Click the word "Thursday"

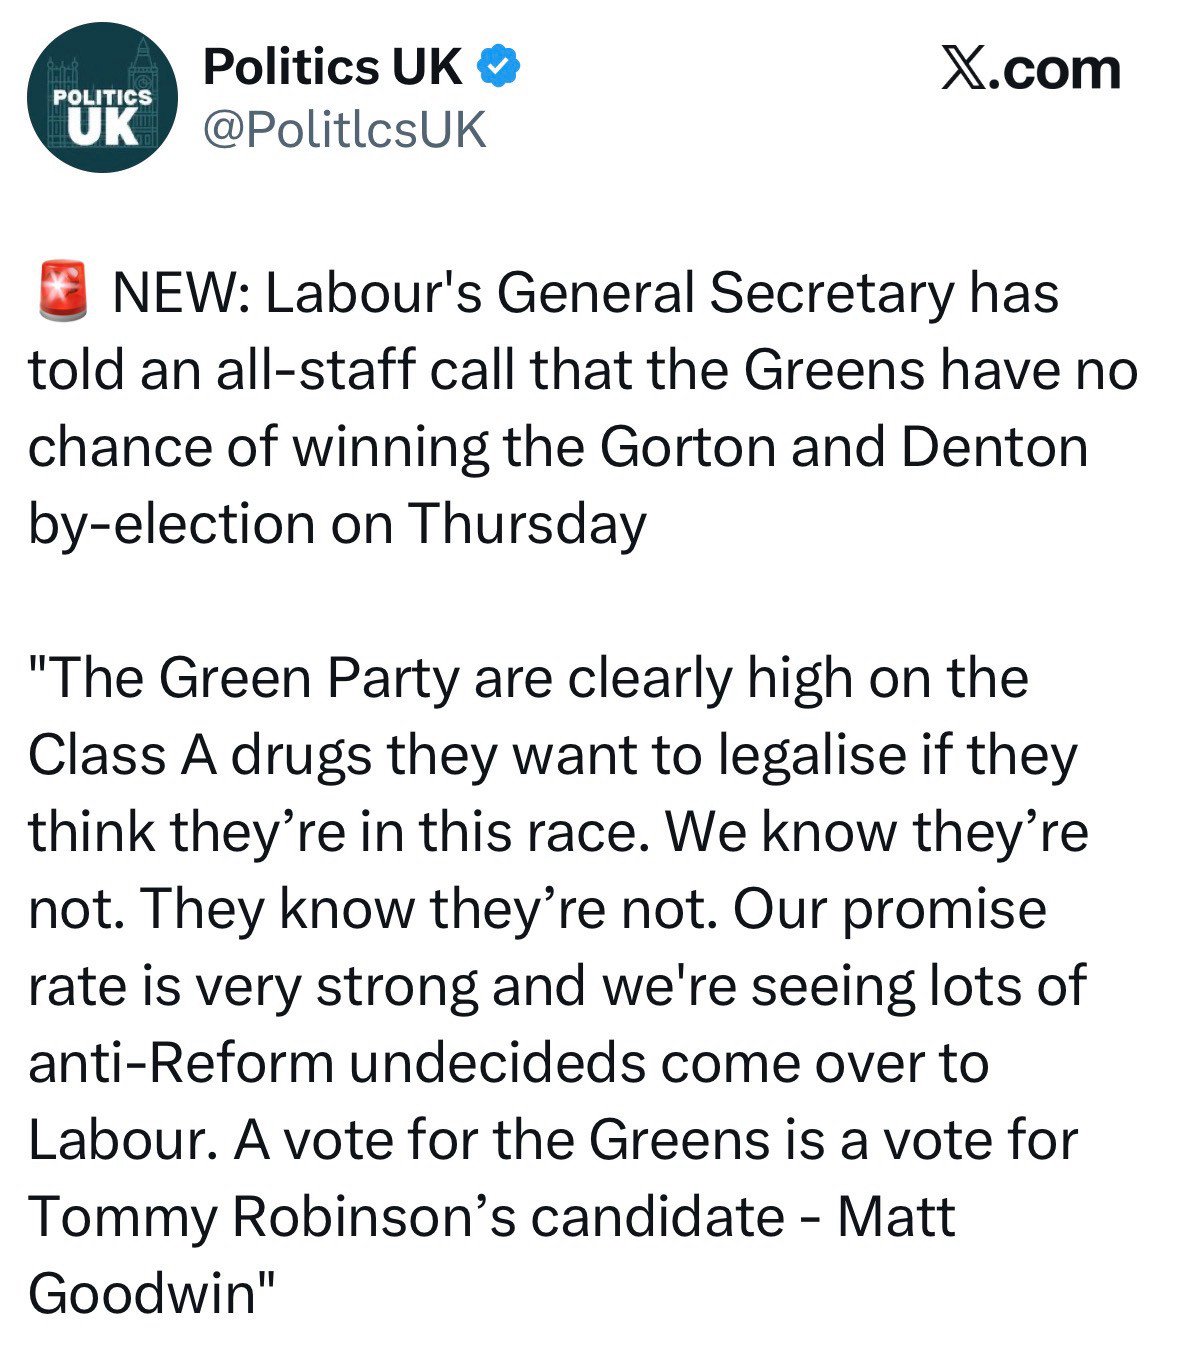coord(527,524)
